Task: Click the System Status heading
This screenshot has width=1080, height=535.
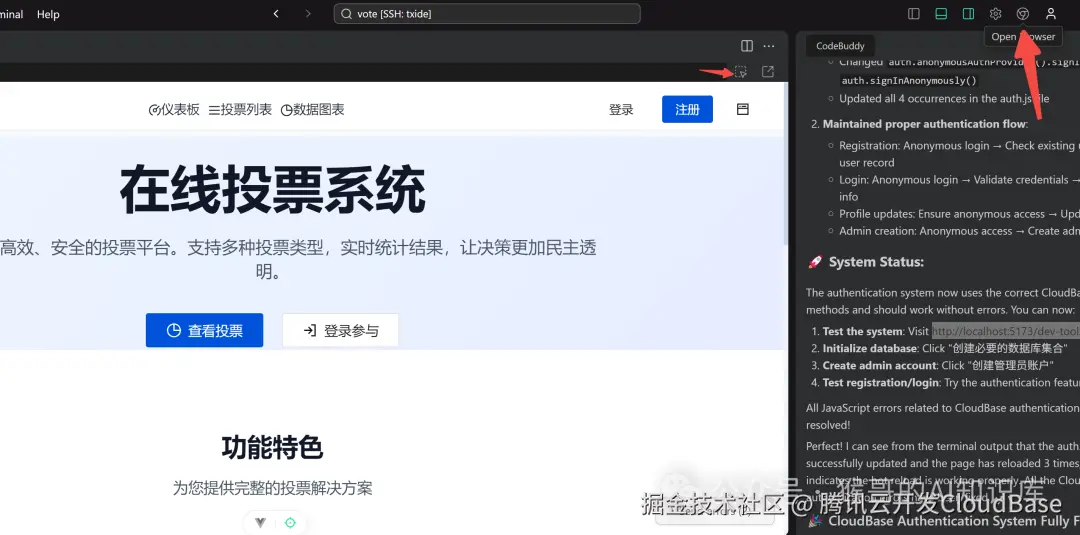Action: click(876, 262)
